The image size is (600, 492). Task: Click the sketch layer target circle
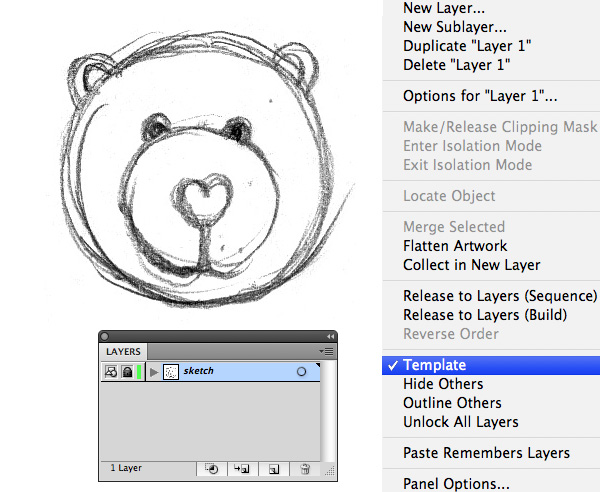click(302, 371)
